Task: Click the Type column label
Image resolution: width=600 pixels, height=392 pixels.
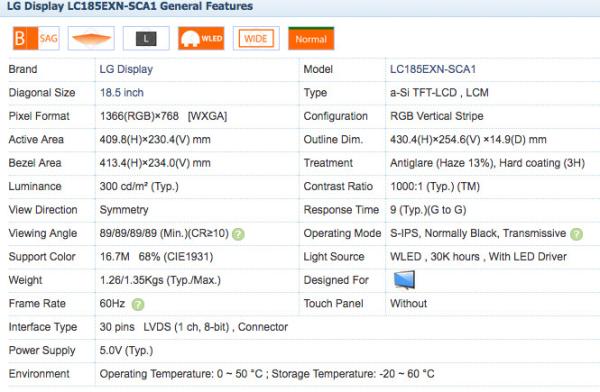Action: click(315, 93)
